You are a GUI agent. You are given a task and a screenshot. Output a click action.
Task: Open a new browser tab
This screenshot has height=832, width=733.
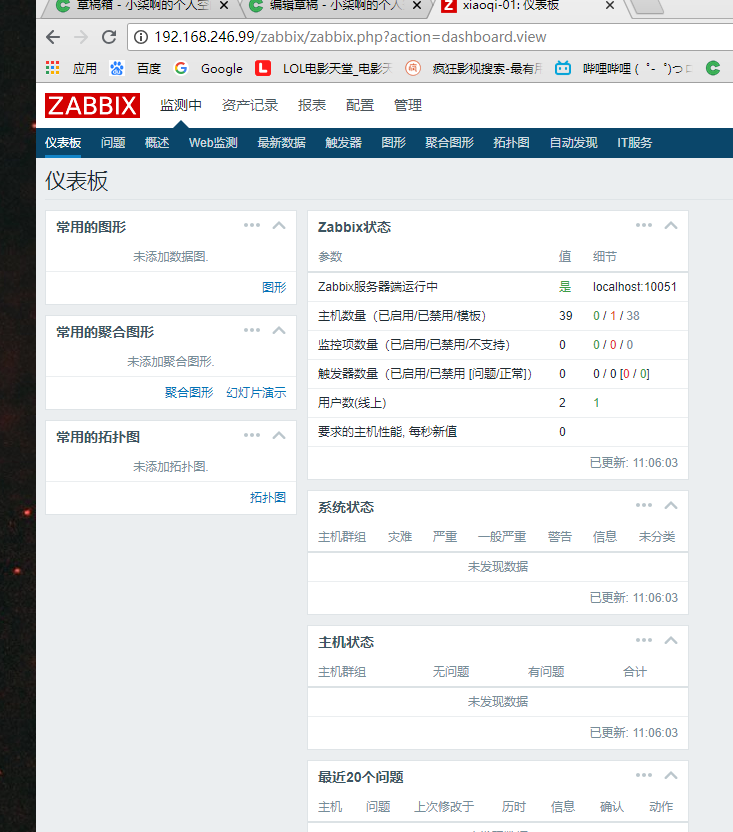click(x=646, y=6)
